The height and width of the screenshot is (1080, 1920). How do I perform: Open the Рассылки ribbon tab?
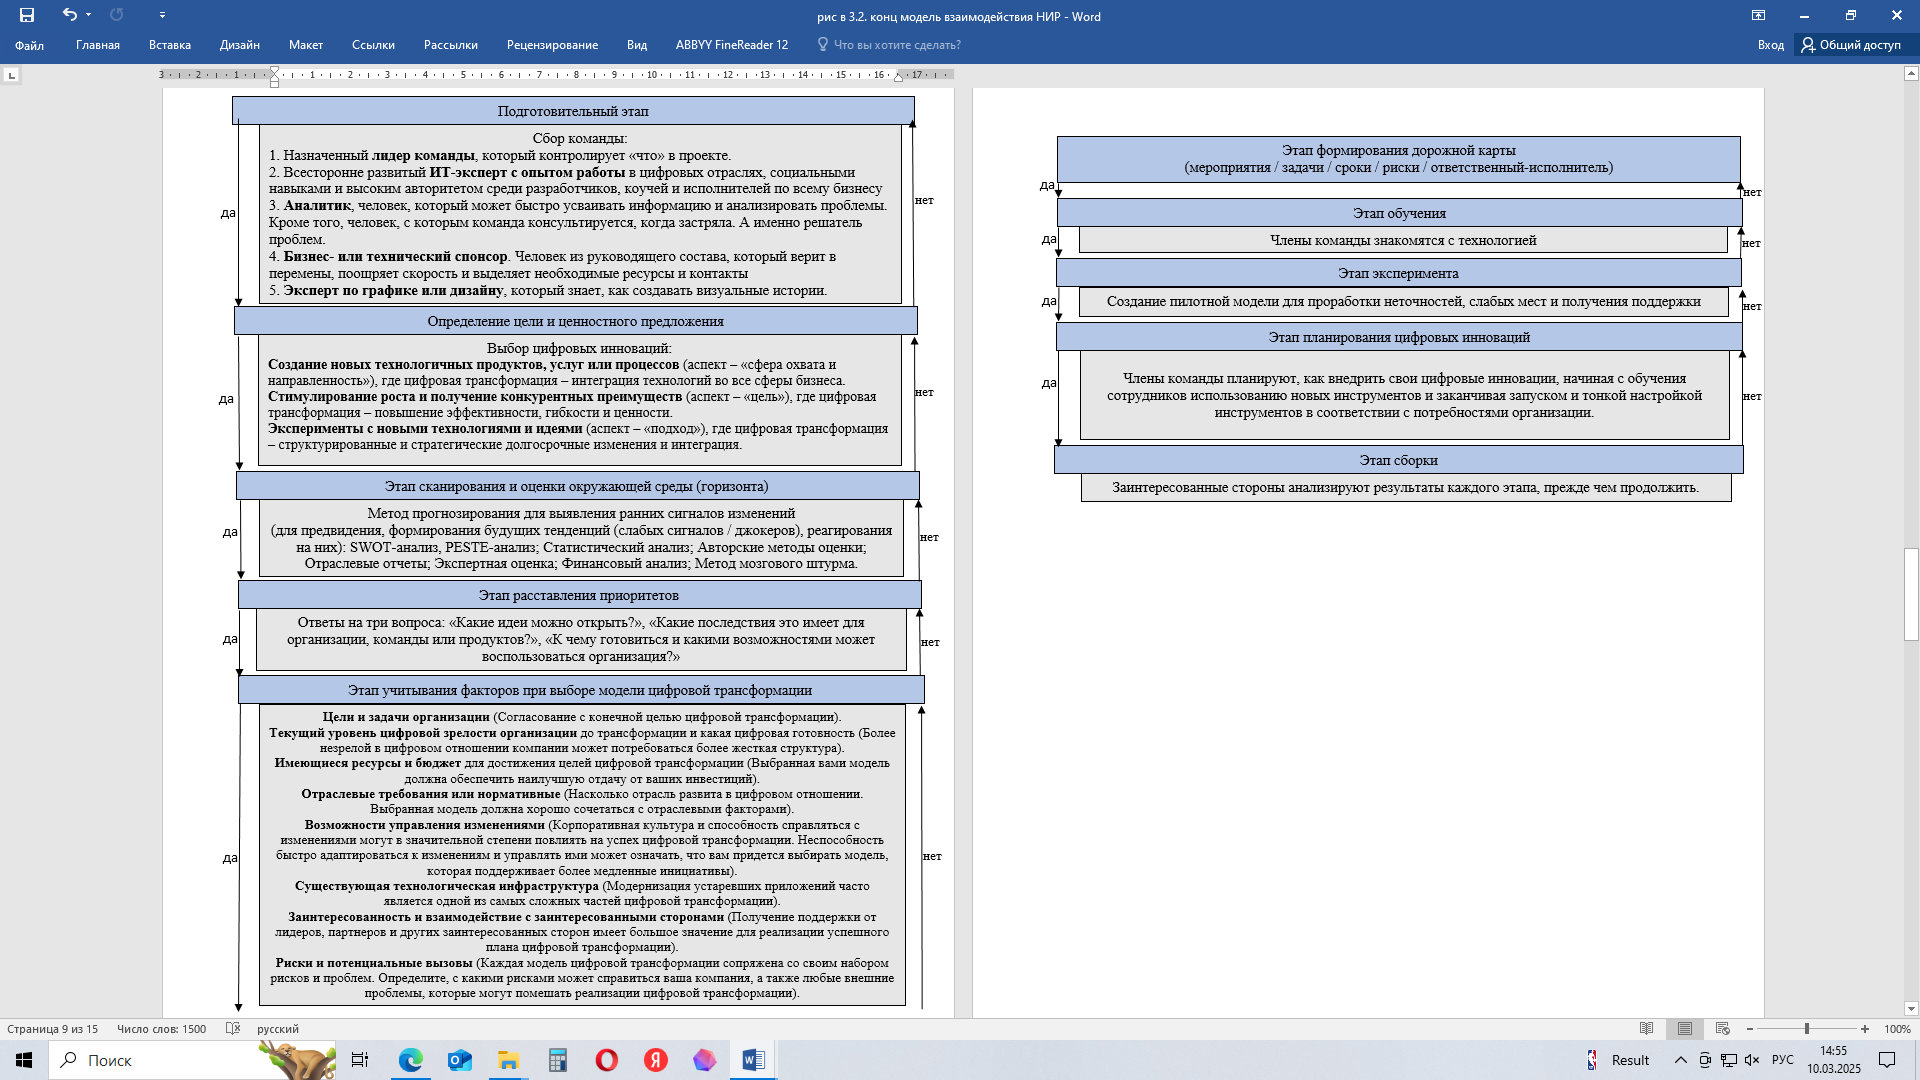click(x=451, y=45)
